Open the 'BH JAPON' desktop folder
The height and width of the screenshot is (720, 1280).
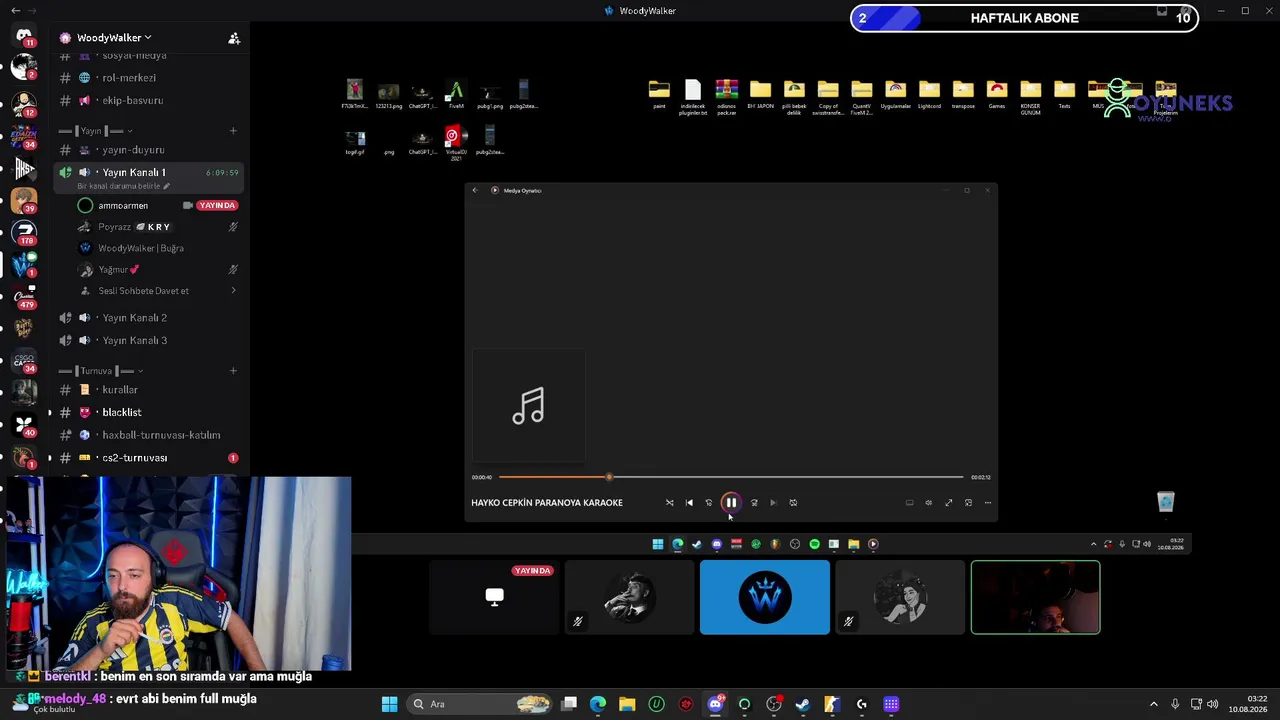pos(760,95)
